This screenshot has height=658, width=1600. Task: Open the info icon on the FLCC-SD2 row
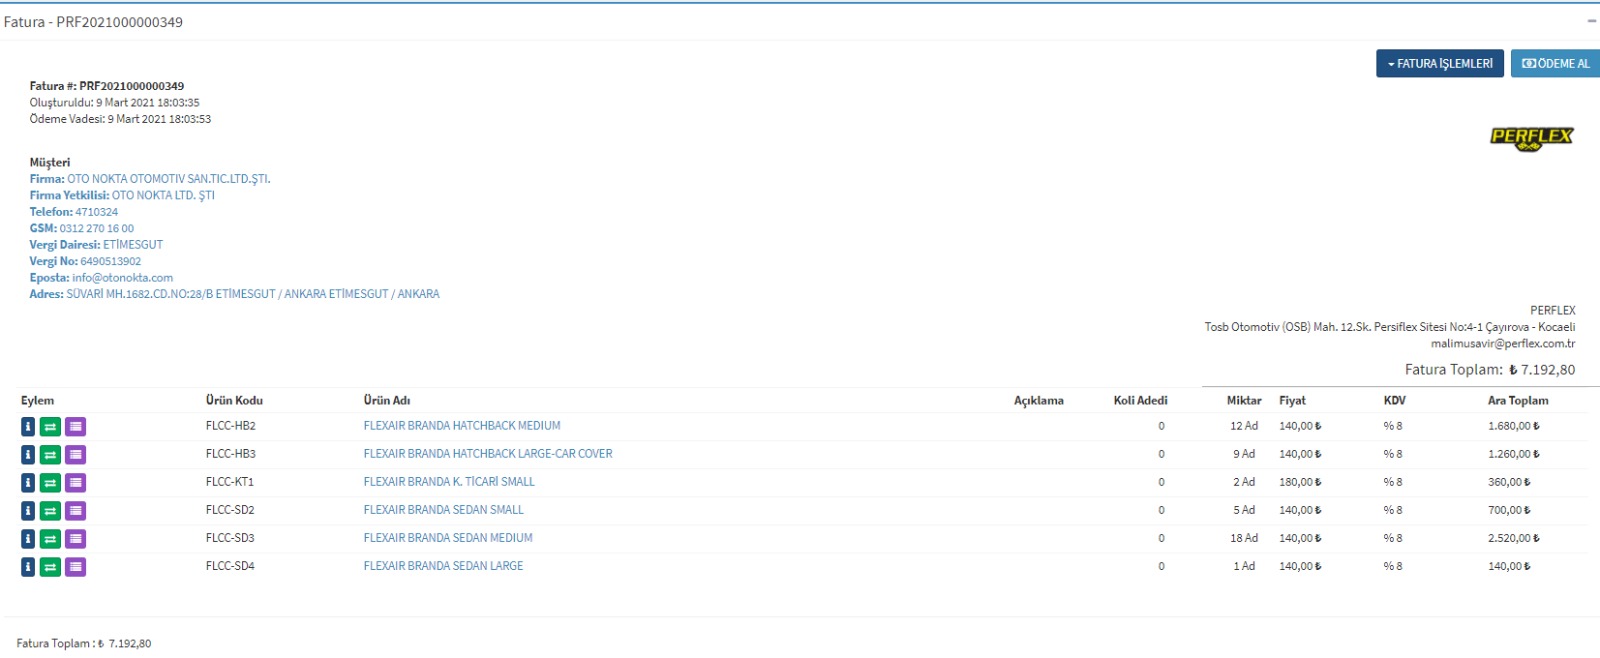28,511
